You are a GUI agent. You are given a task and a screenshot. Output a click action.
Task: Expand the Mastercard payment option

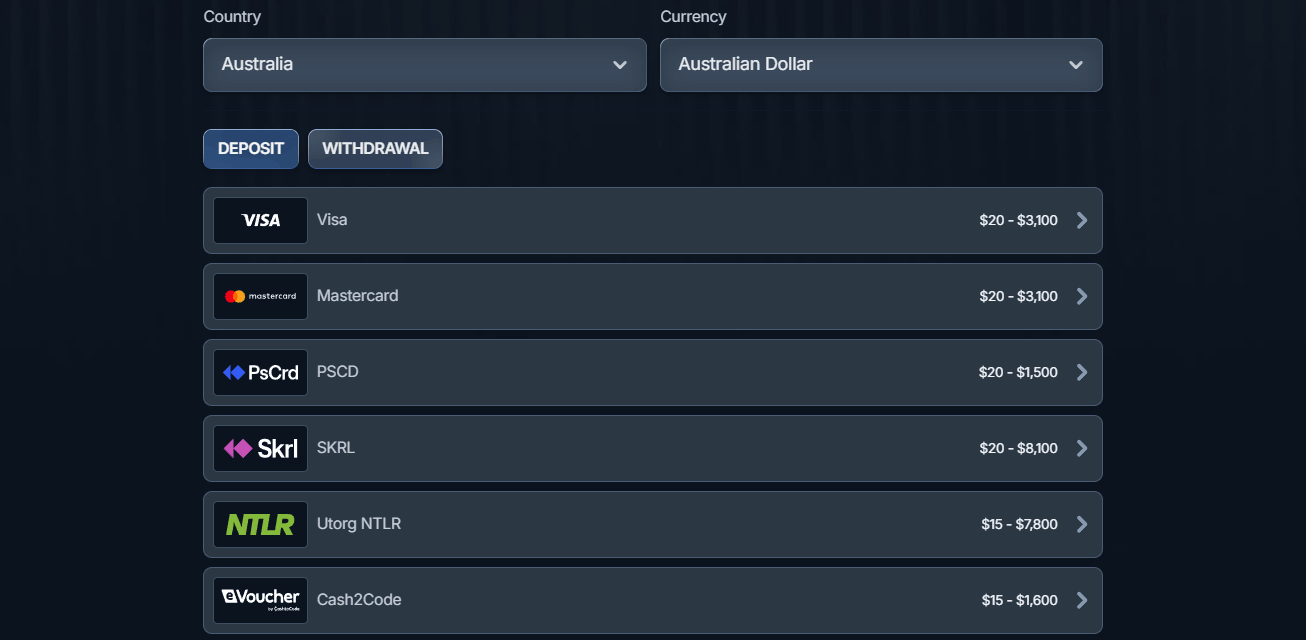point(652,296)
